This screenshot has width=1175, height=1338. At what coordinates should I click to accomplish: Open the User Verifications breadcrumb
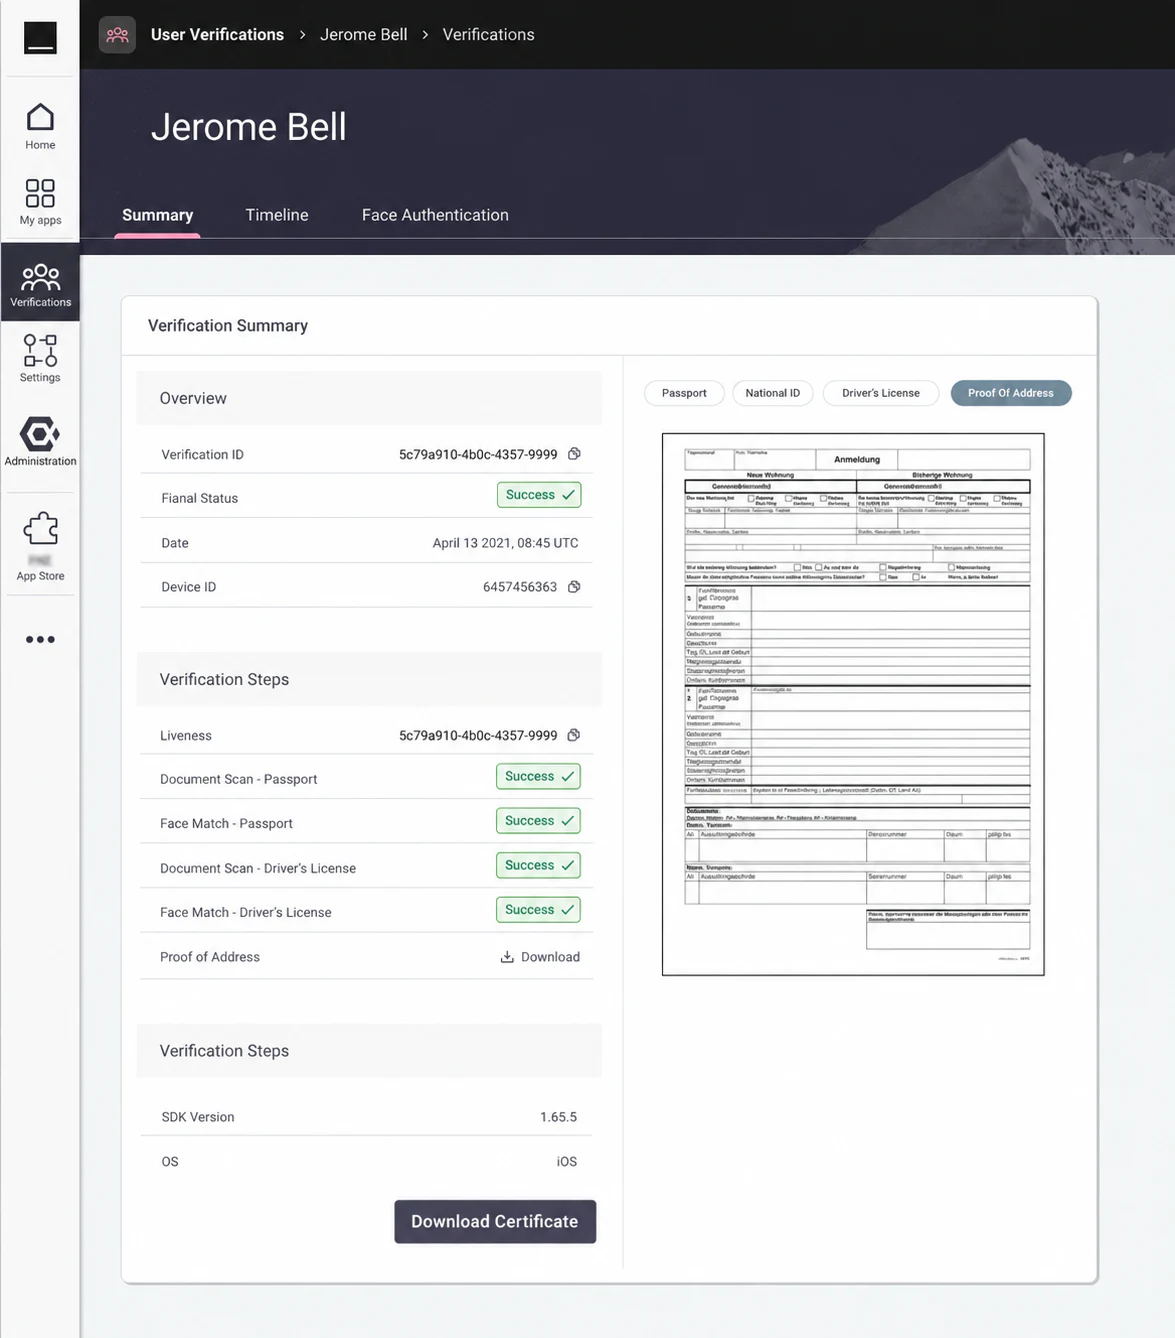click(x=217, y=34)
